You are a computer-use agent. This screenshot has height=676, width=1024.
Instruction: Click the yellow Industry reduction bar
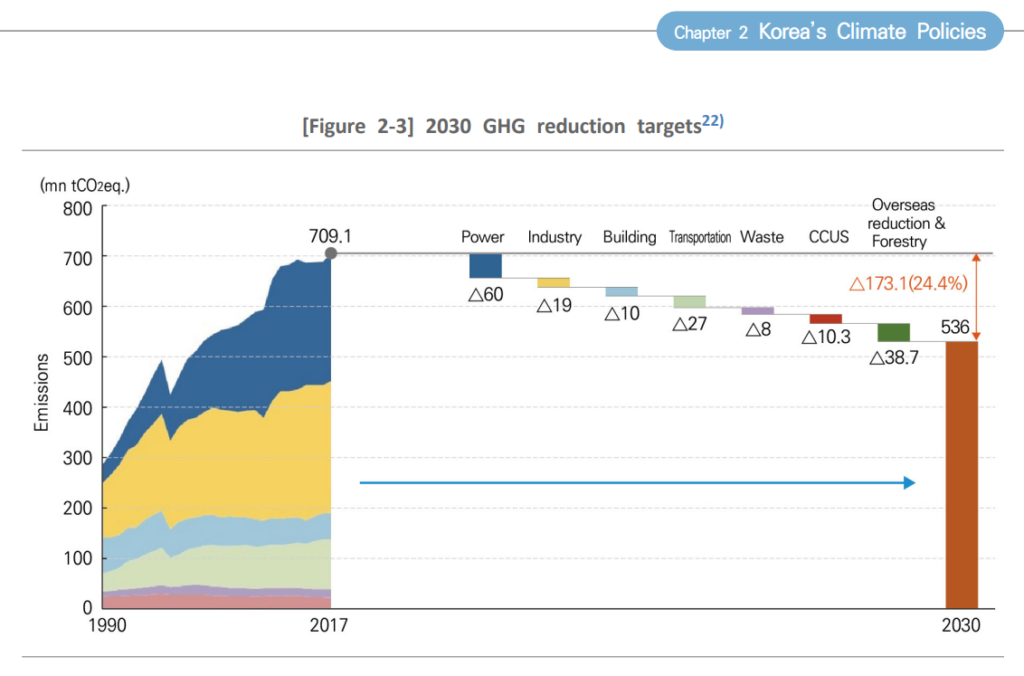point(553,282)
